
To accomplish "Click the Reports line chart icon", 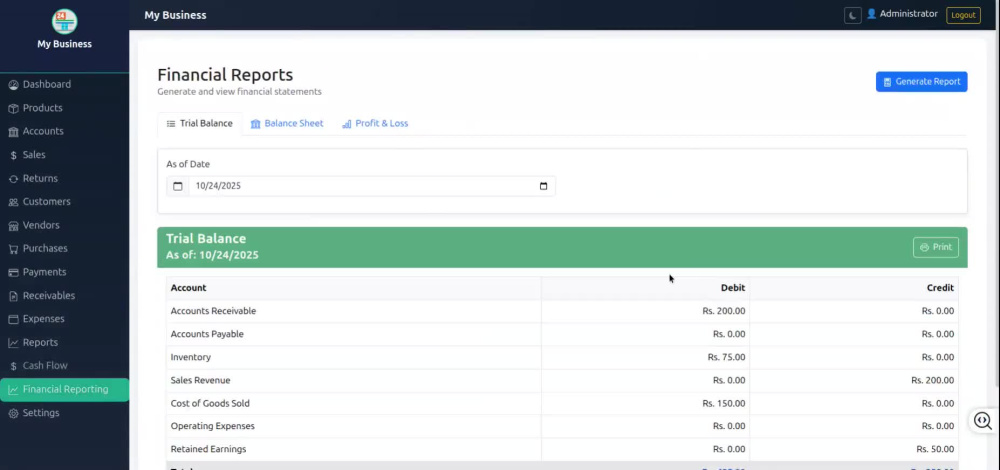I will pyautogui.click(x=13, y=342).
